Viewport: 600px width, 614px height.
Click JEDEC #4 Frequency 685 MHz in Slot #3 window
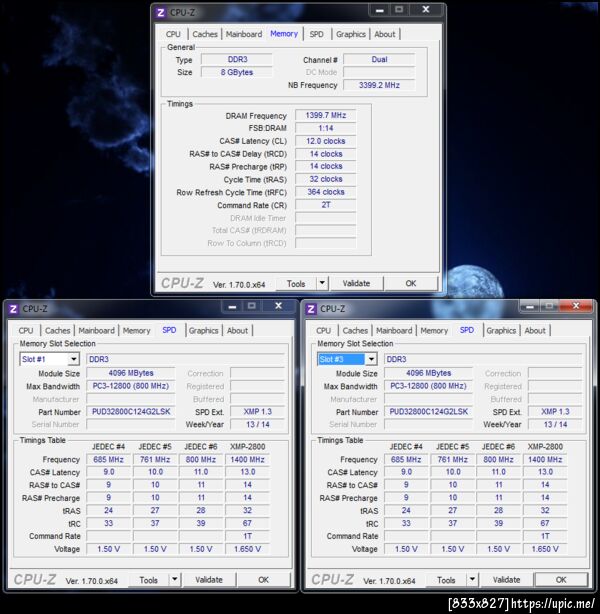(x=406, y=459)
